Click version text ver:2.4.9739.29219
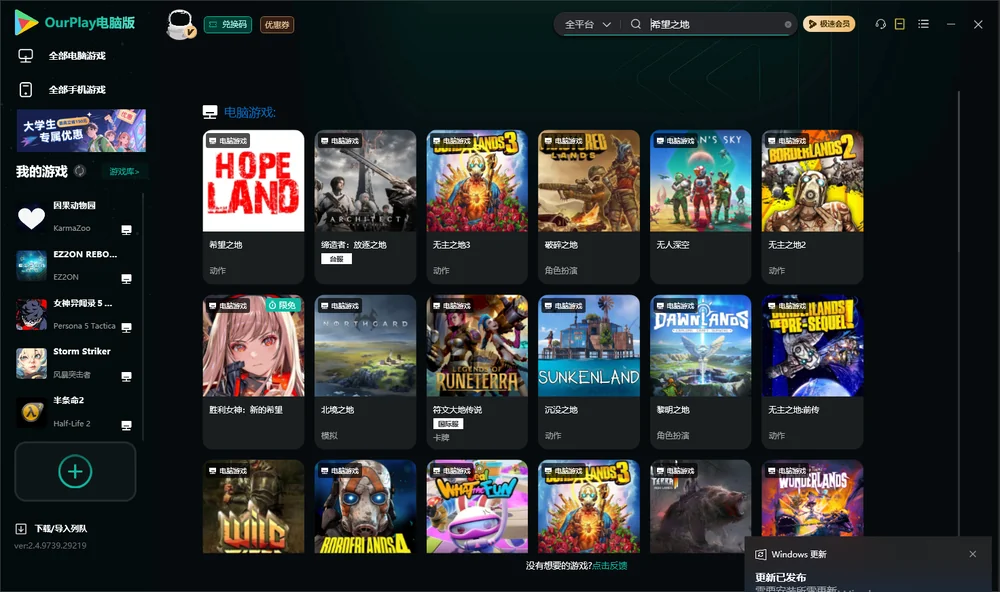Screen dimensions: 1000x592 pos(50,546)
